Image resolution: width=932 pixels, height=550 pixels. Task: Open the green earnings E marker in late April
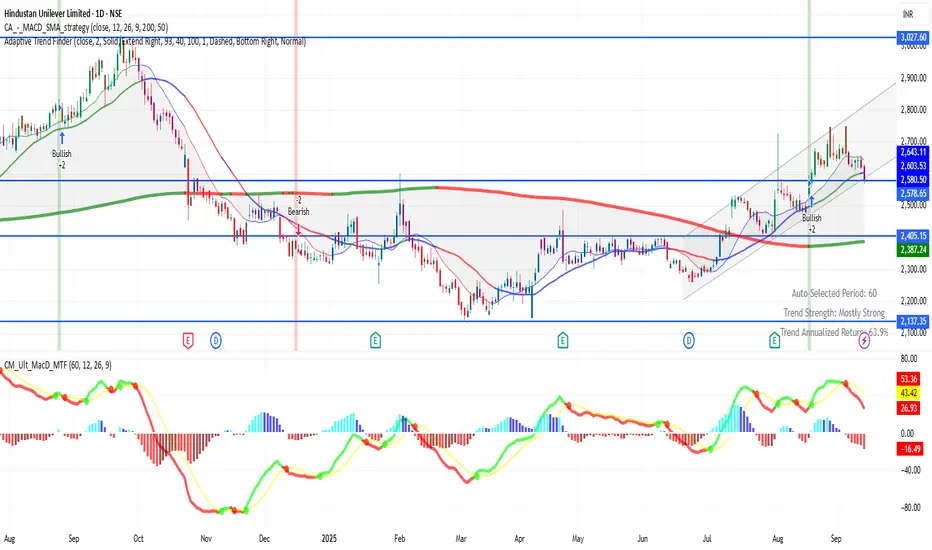(x=563, y=341)
